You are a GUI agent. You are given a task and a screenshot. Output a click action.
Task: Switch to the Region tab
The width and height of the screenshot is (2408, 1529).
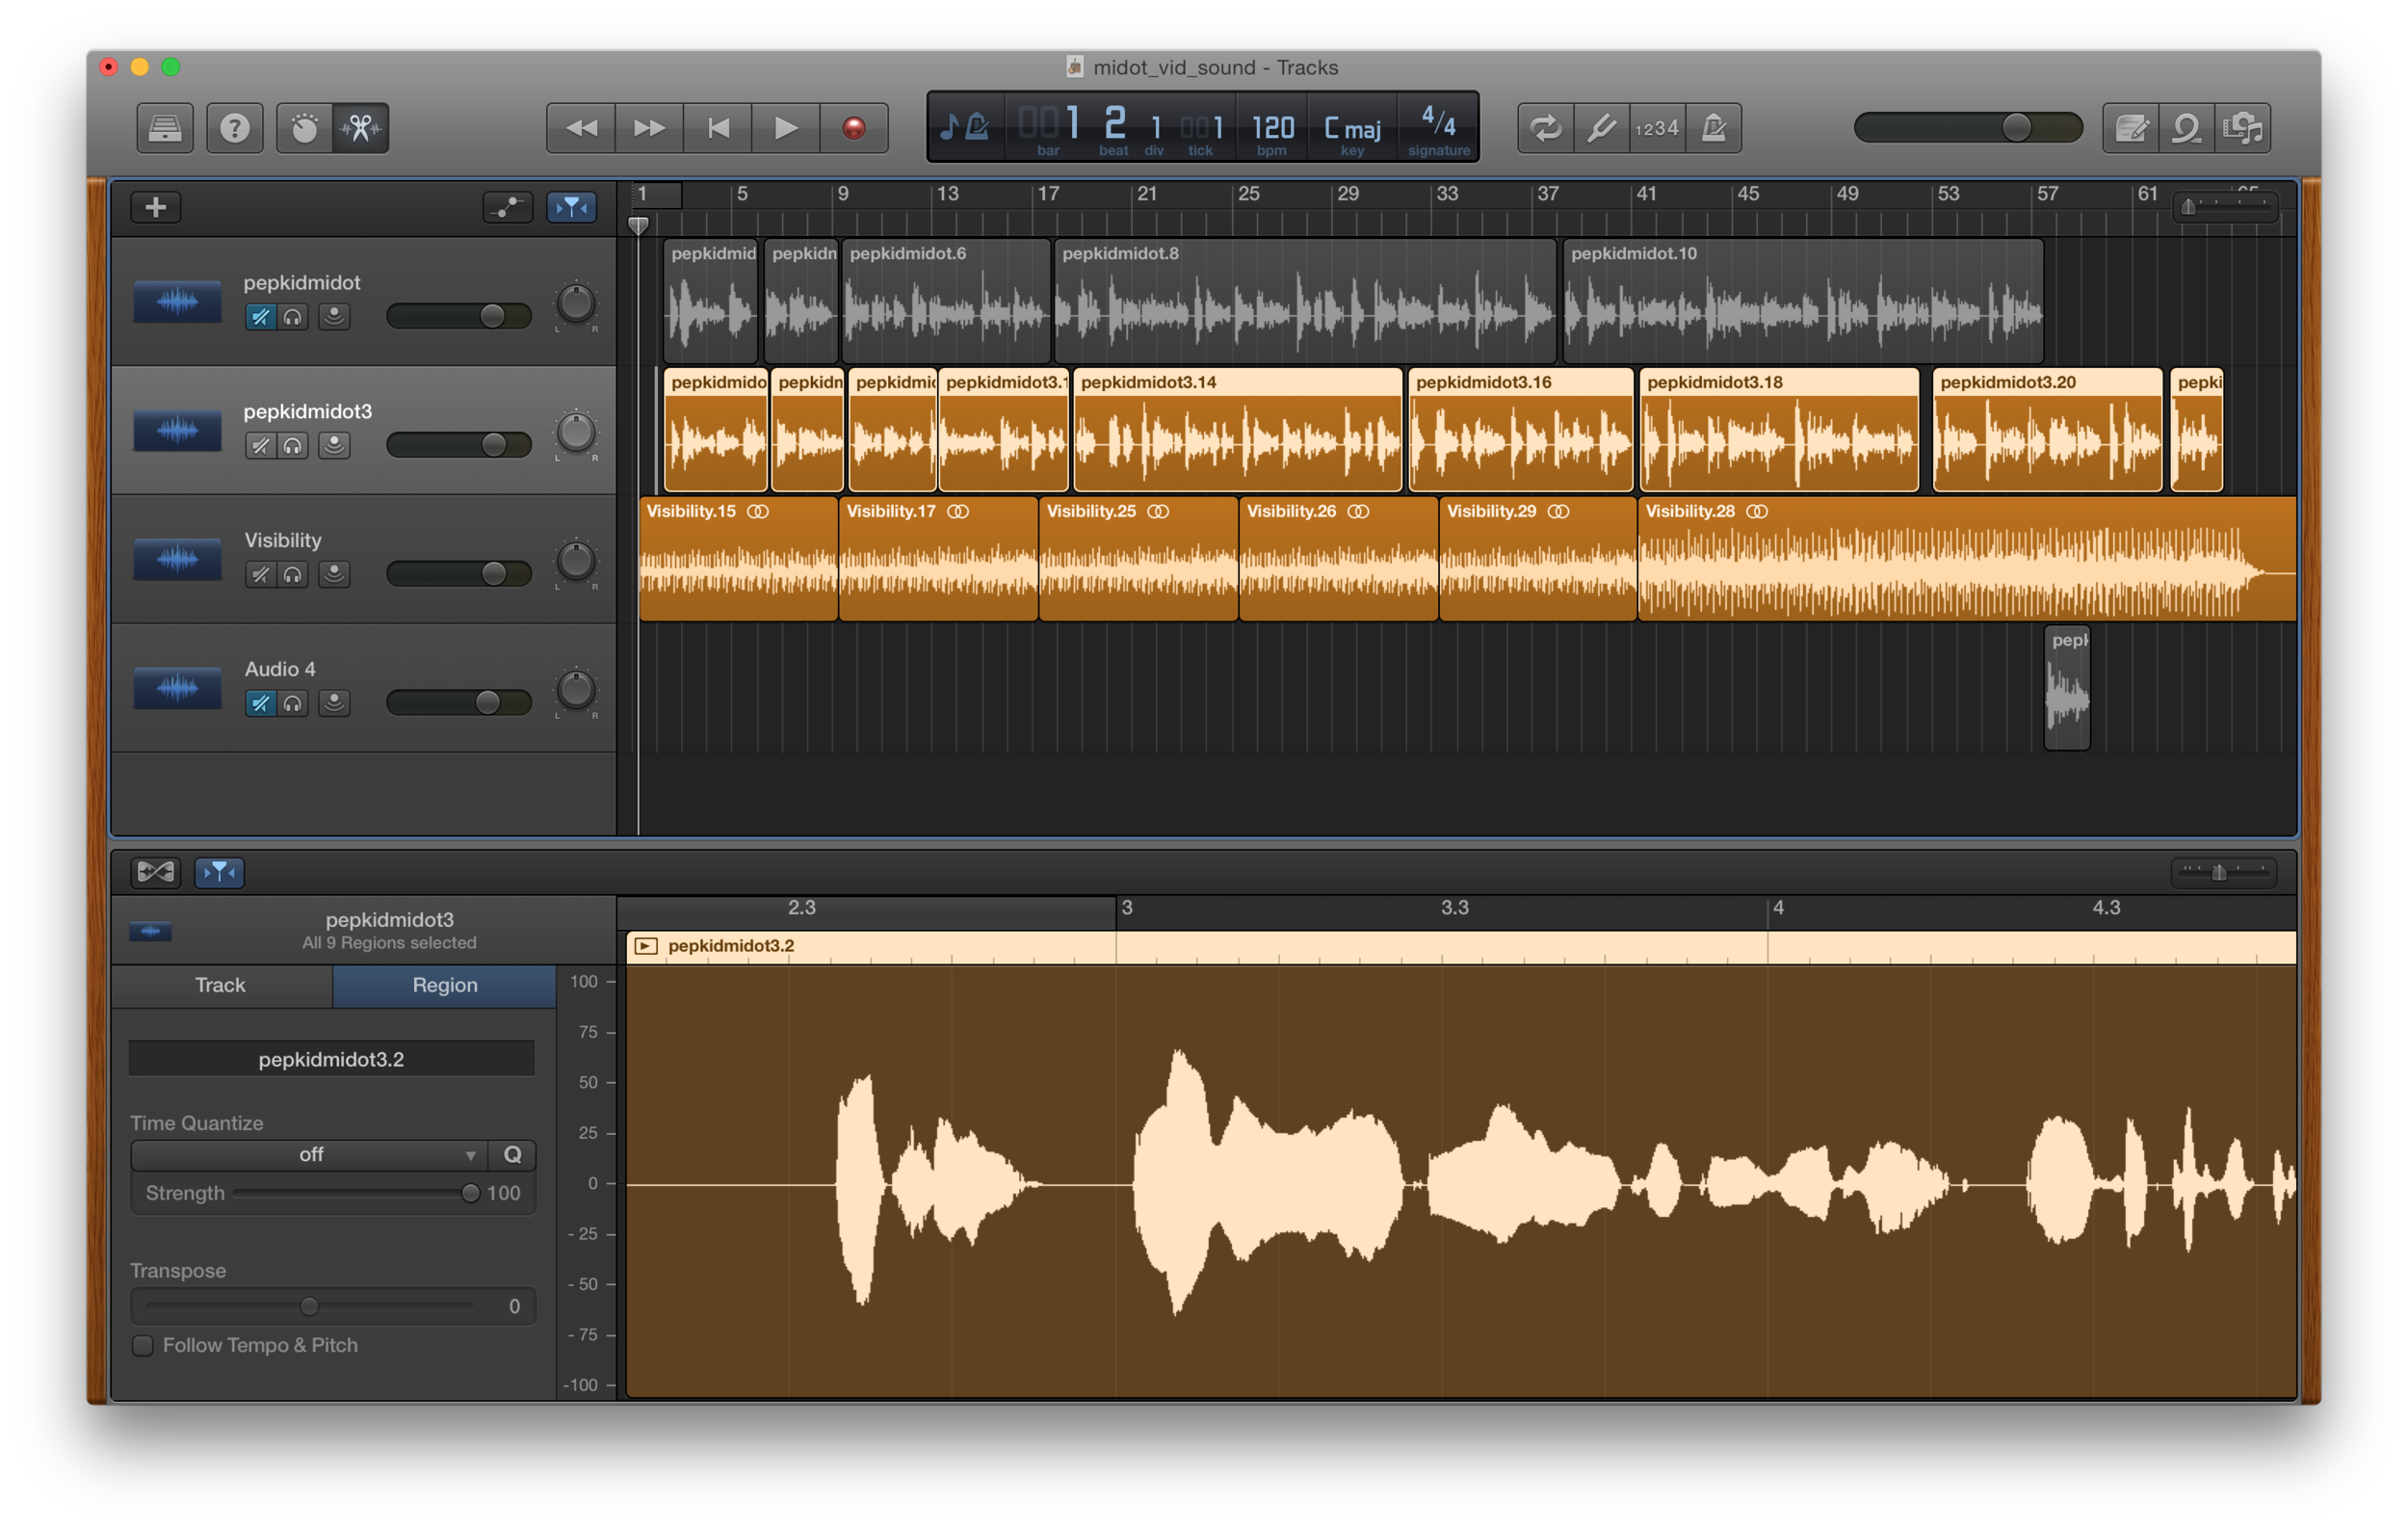[x=445, y=985]
